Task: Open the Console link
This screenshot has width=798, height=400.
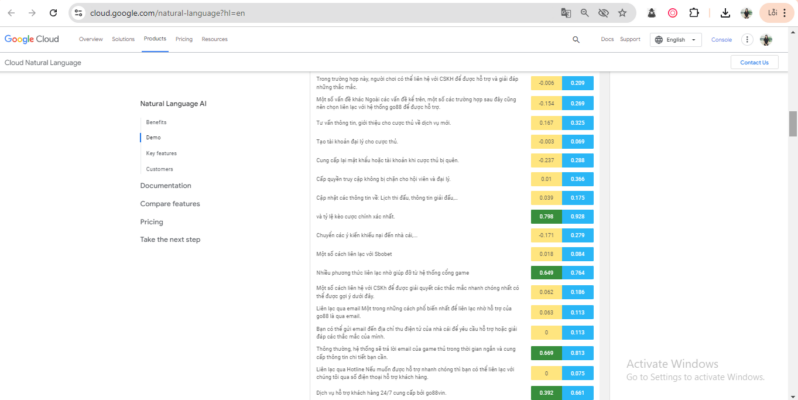Action: [x=721, y=40]
